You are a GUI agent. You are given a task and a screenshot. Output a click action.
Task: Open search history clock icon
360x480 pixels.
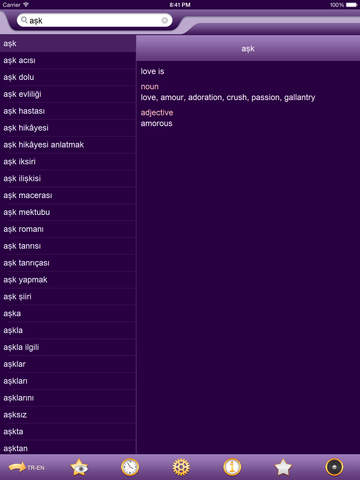coord(130,467)
